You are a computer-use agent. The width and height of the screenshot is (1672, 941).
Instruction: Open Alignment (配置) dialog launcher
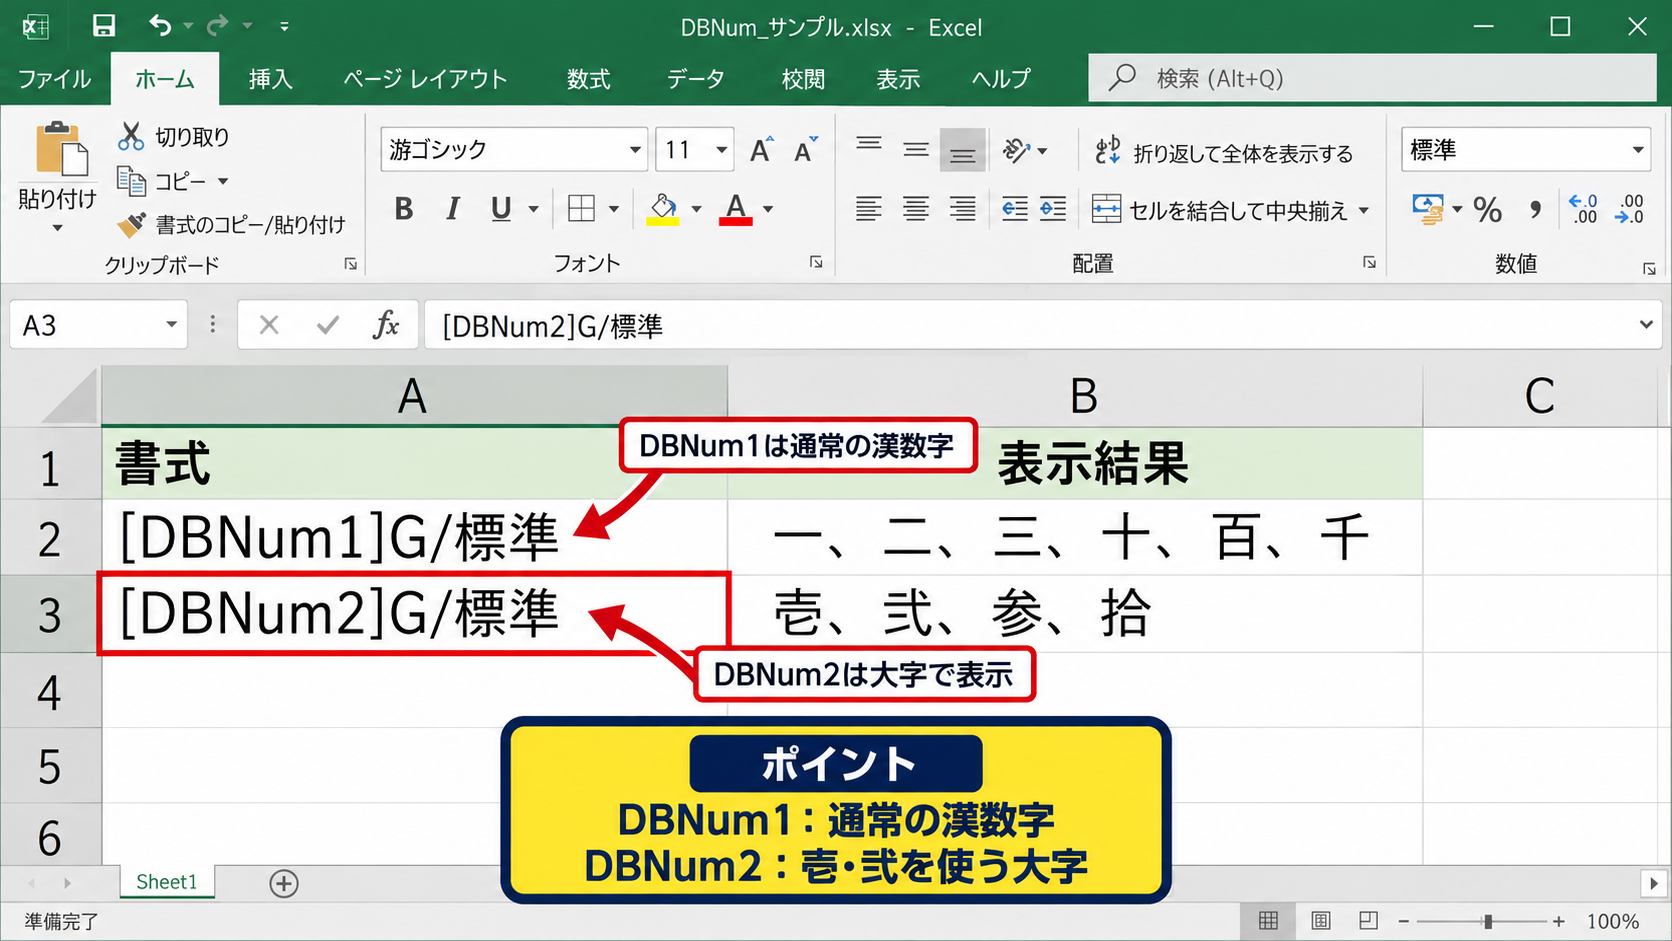coord(1369,262)
